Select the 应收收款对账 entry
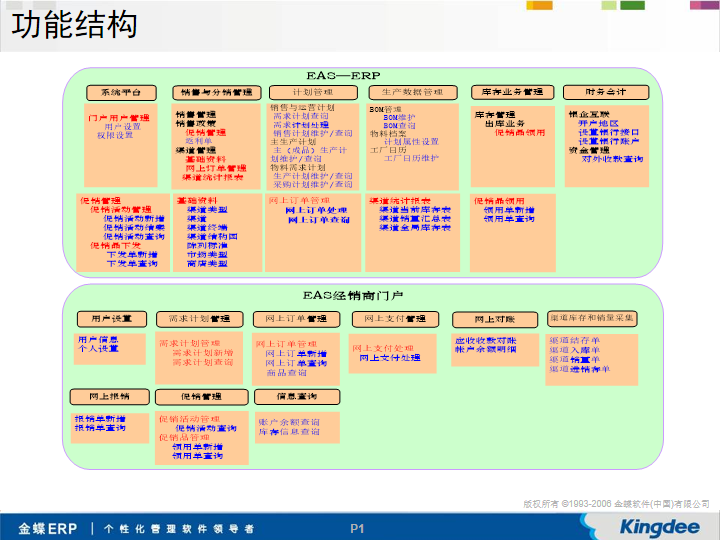Image resolution: width=720 pixels, height=540 pixels. coord(486,341)
